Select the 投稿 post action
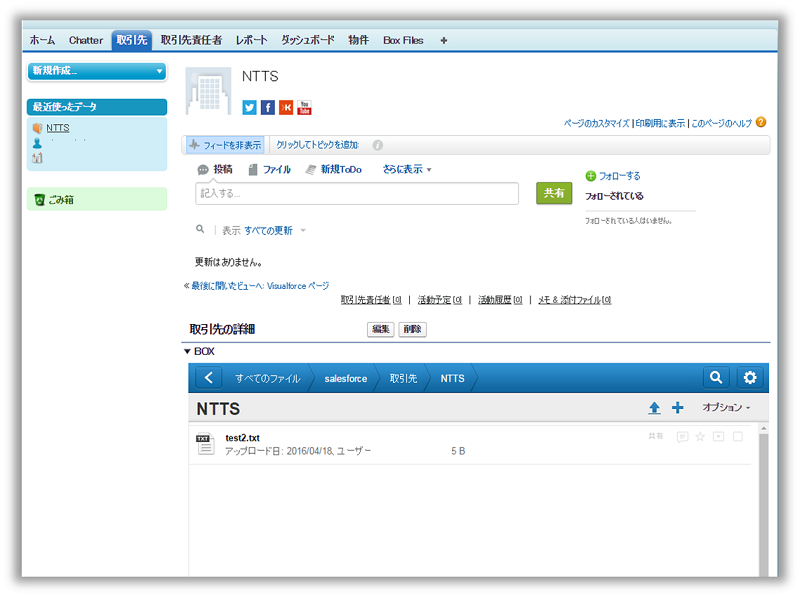 tap(215, 169)
